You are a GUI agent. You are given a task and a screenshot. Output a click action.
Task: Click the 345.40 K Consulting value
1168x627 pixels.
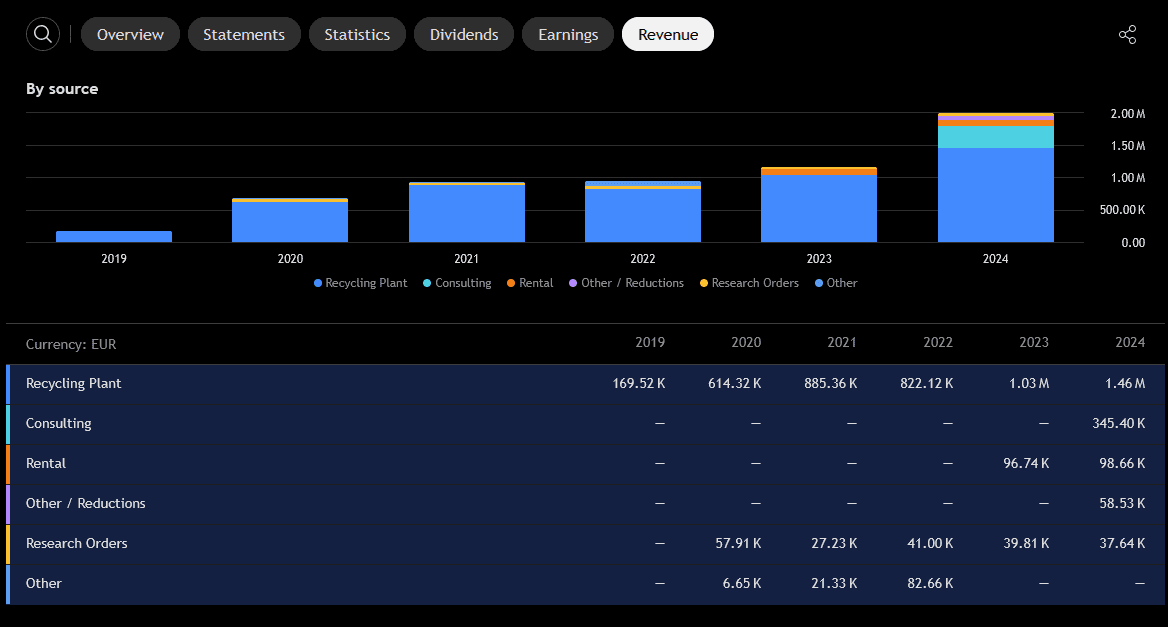(x=1119, y=424)
